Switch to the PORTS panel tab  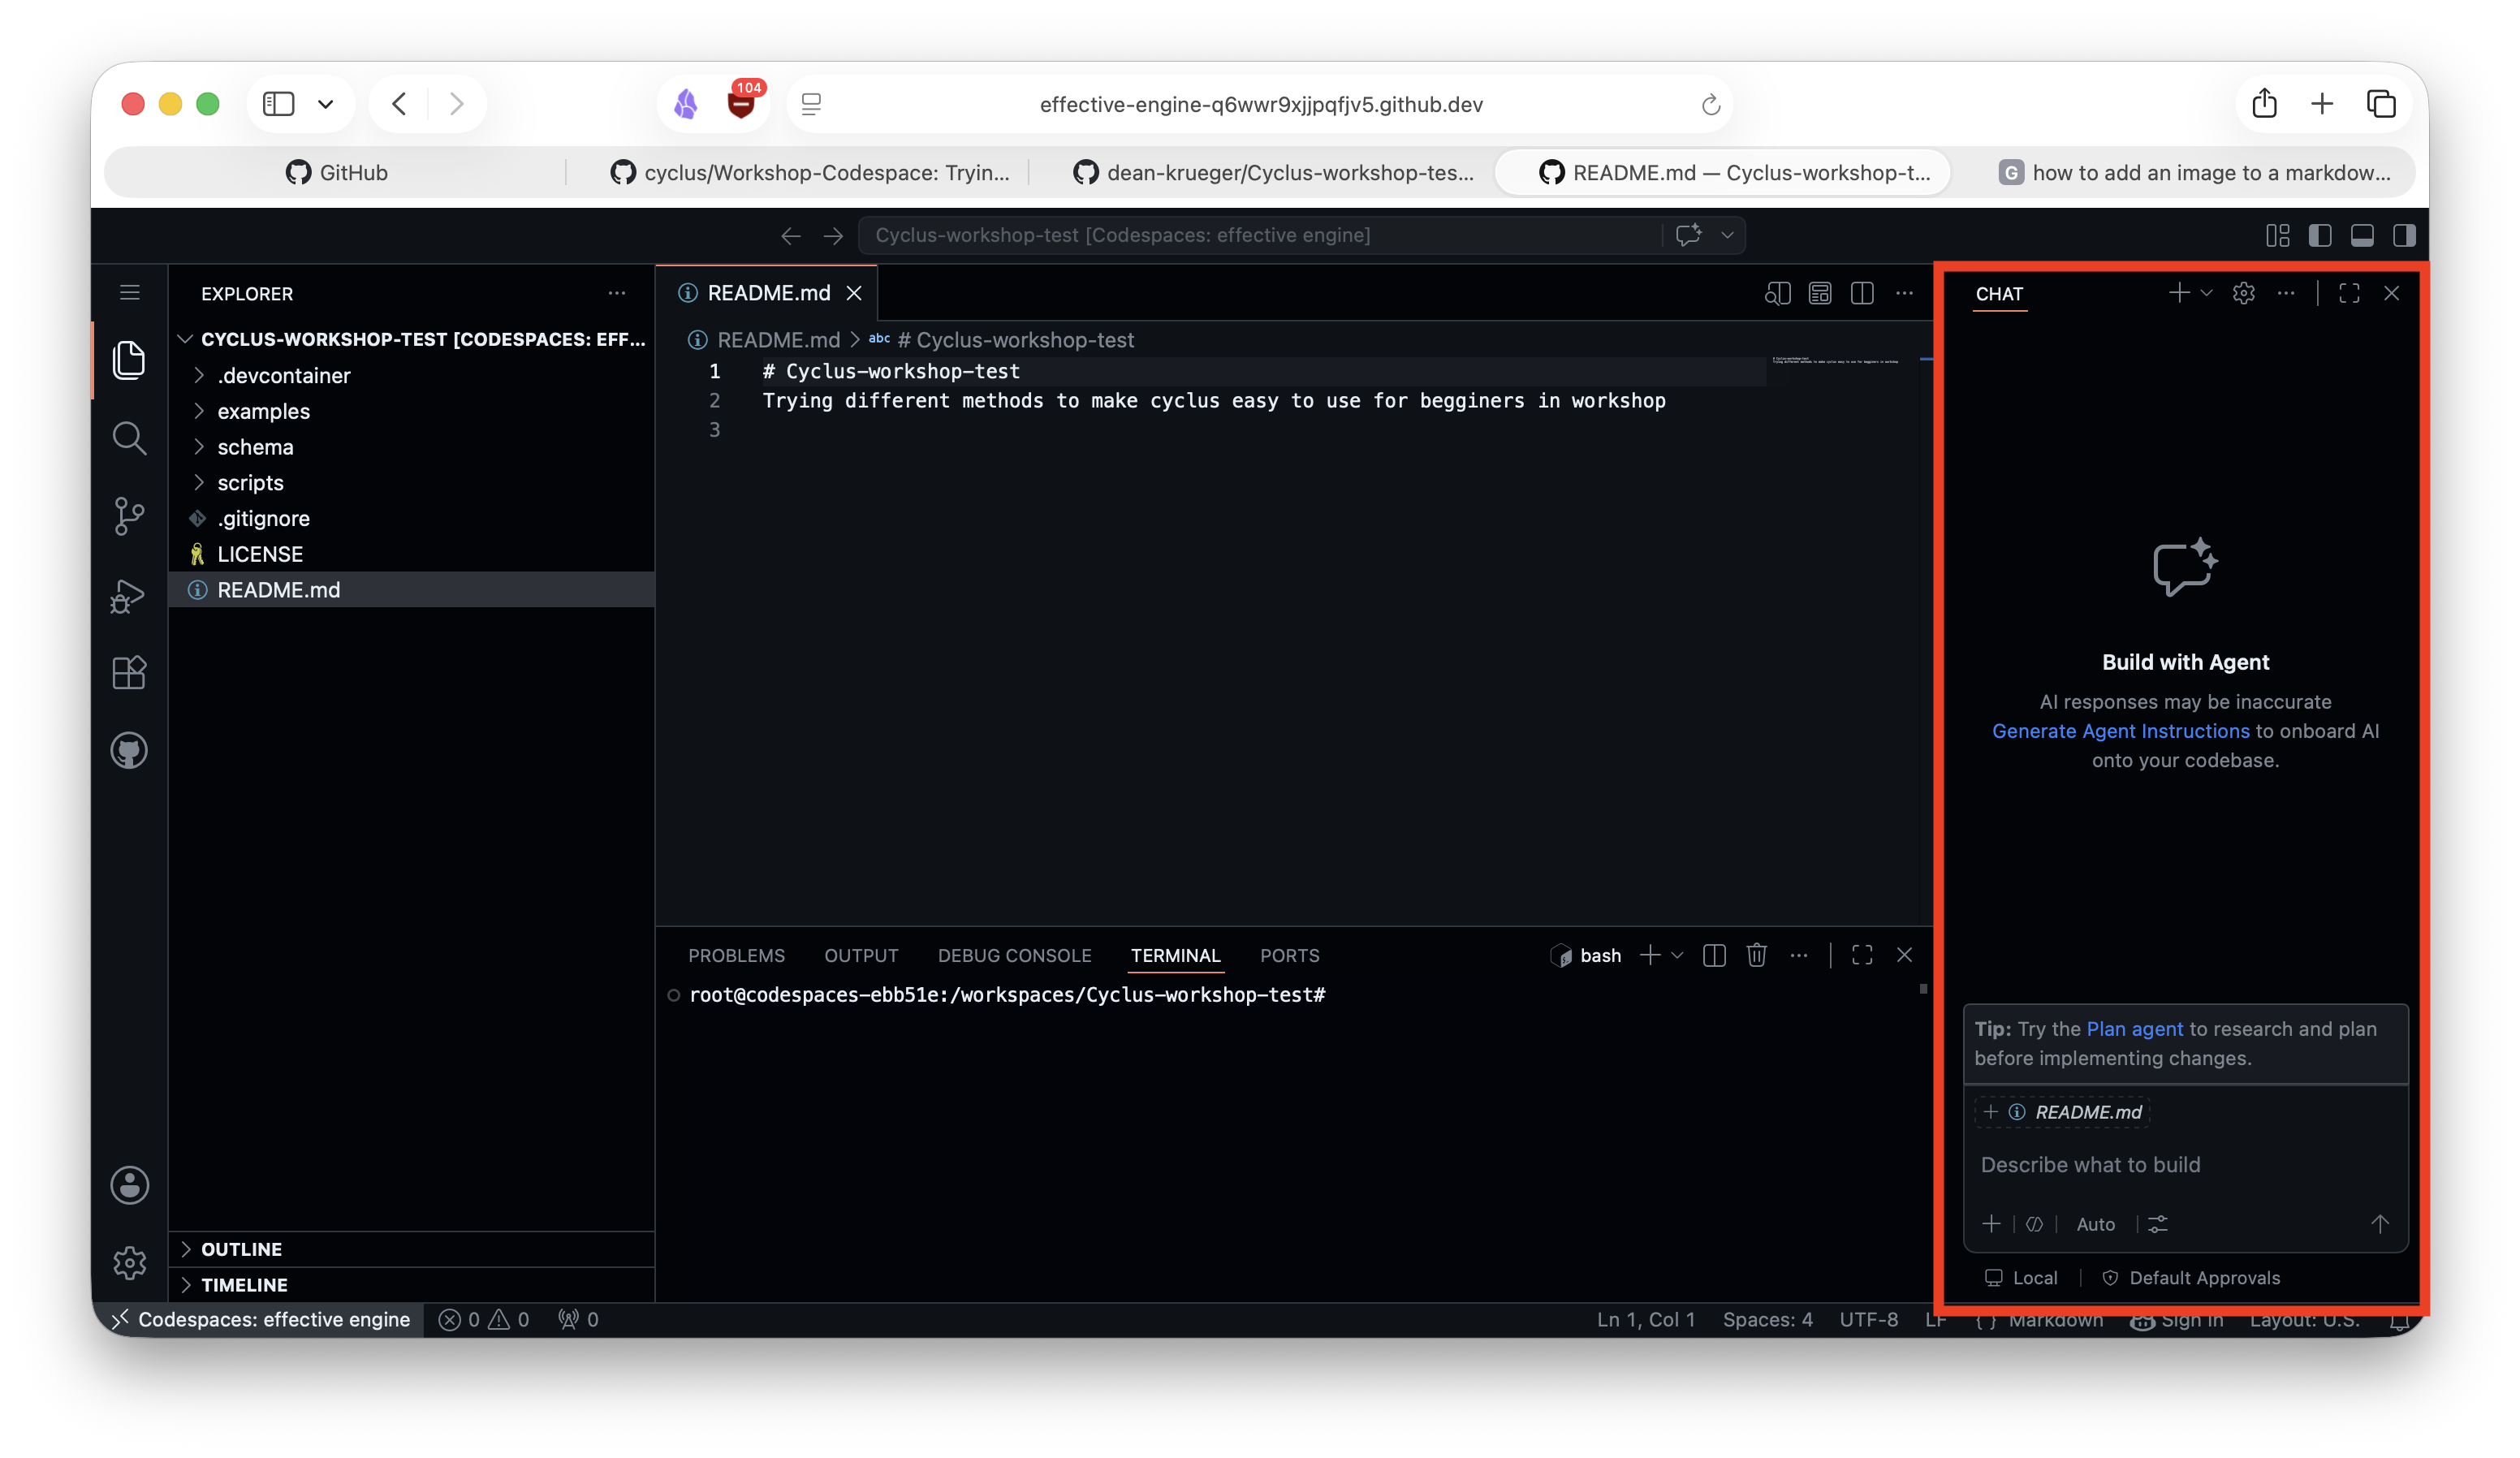click(1289, 955)
